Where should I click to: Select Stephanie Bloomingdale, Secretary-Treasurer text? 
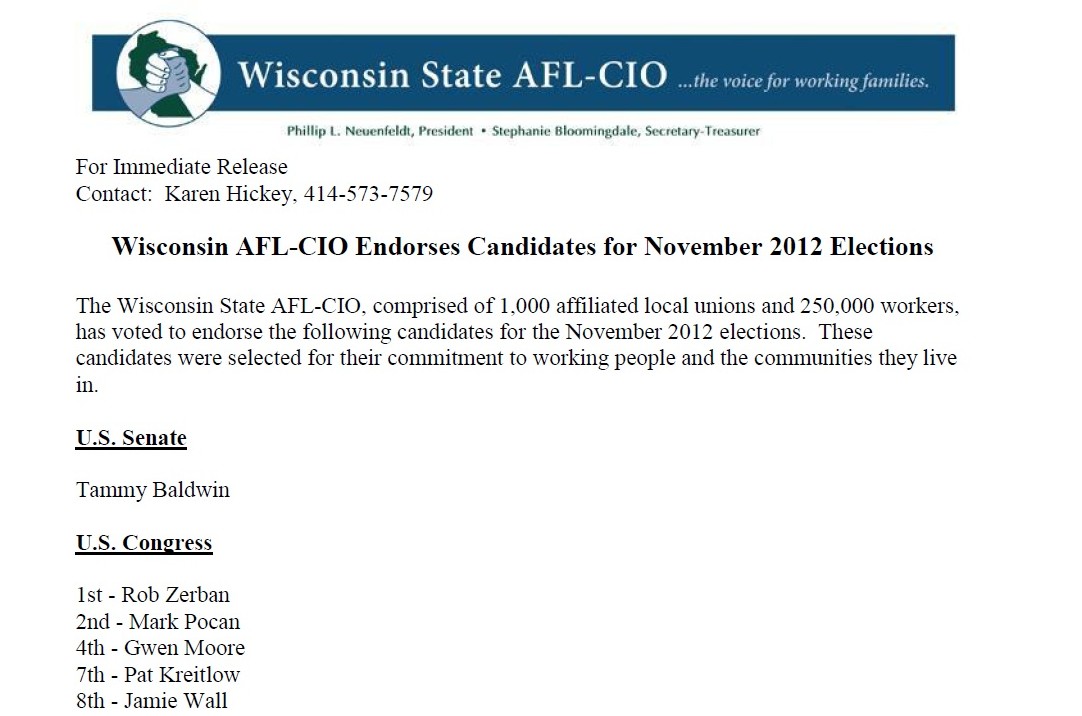click(x=626, y=131)
